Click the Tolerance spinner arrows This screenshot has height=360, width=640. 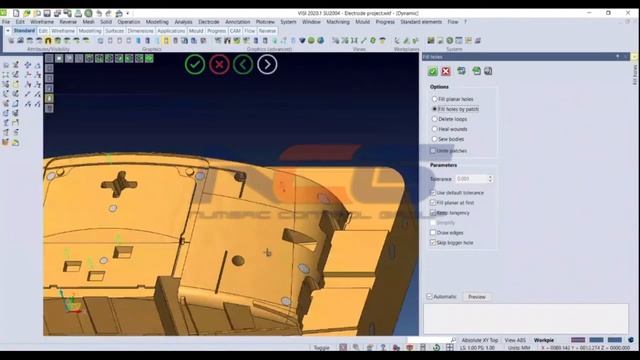click(490, 179)
